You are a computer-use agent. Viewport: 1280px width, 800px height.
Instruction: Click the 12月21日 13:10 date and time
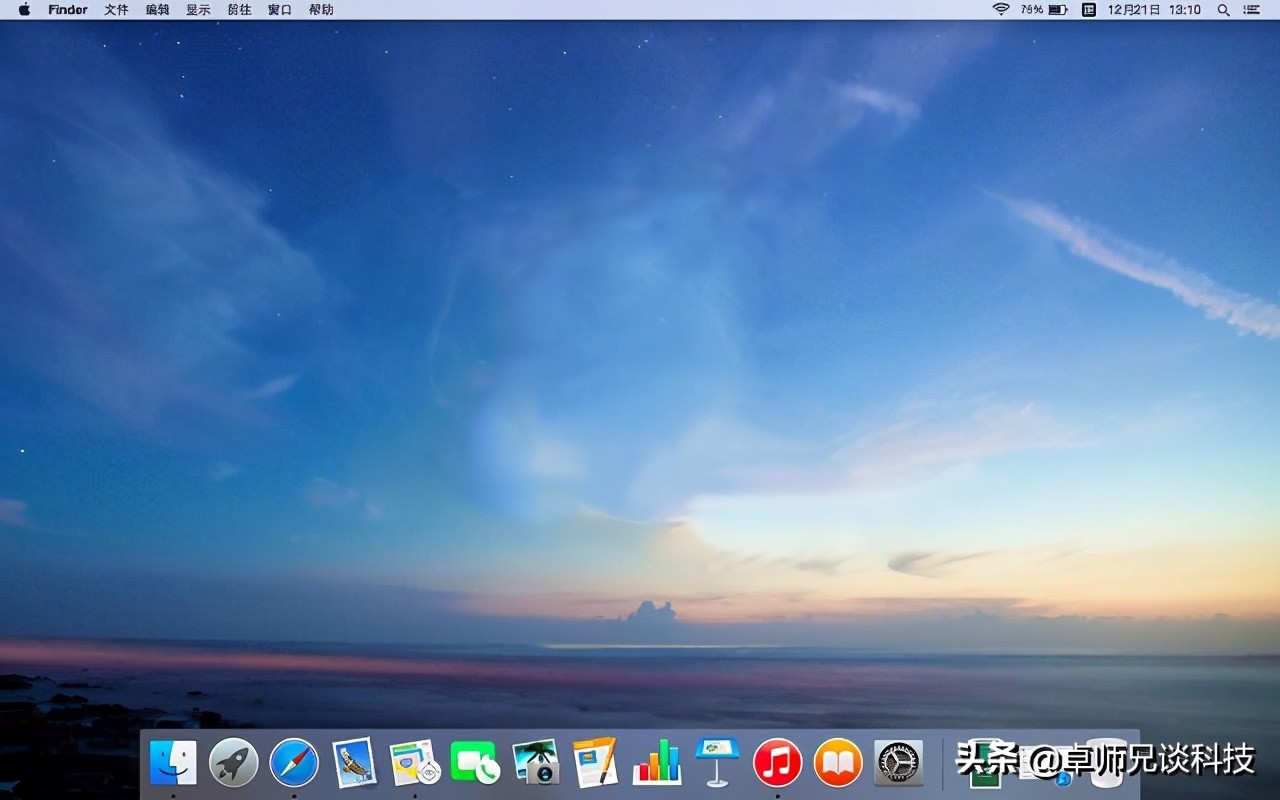(1154, 10)
